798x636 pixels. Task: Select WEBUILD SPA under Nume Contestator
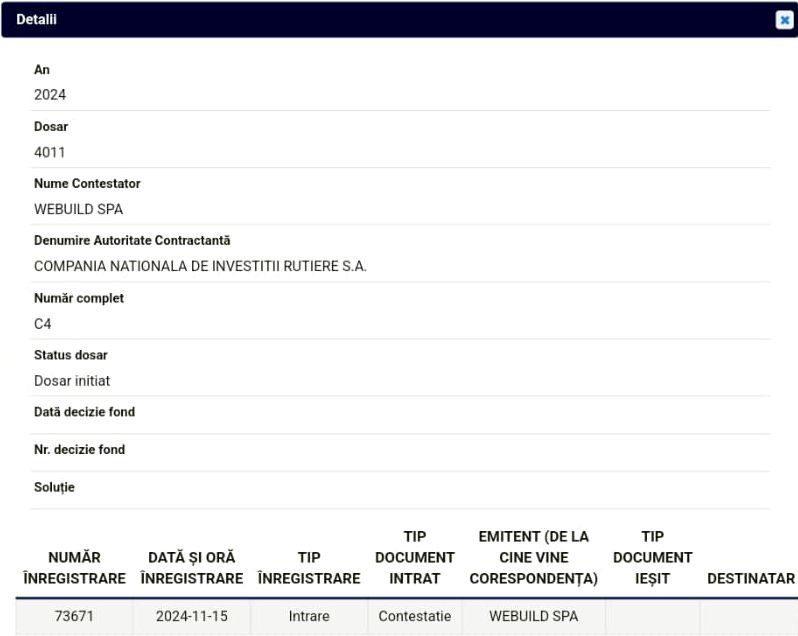79,209
